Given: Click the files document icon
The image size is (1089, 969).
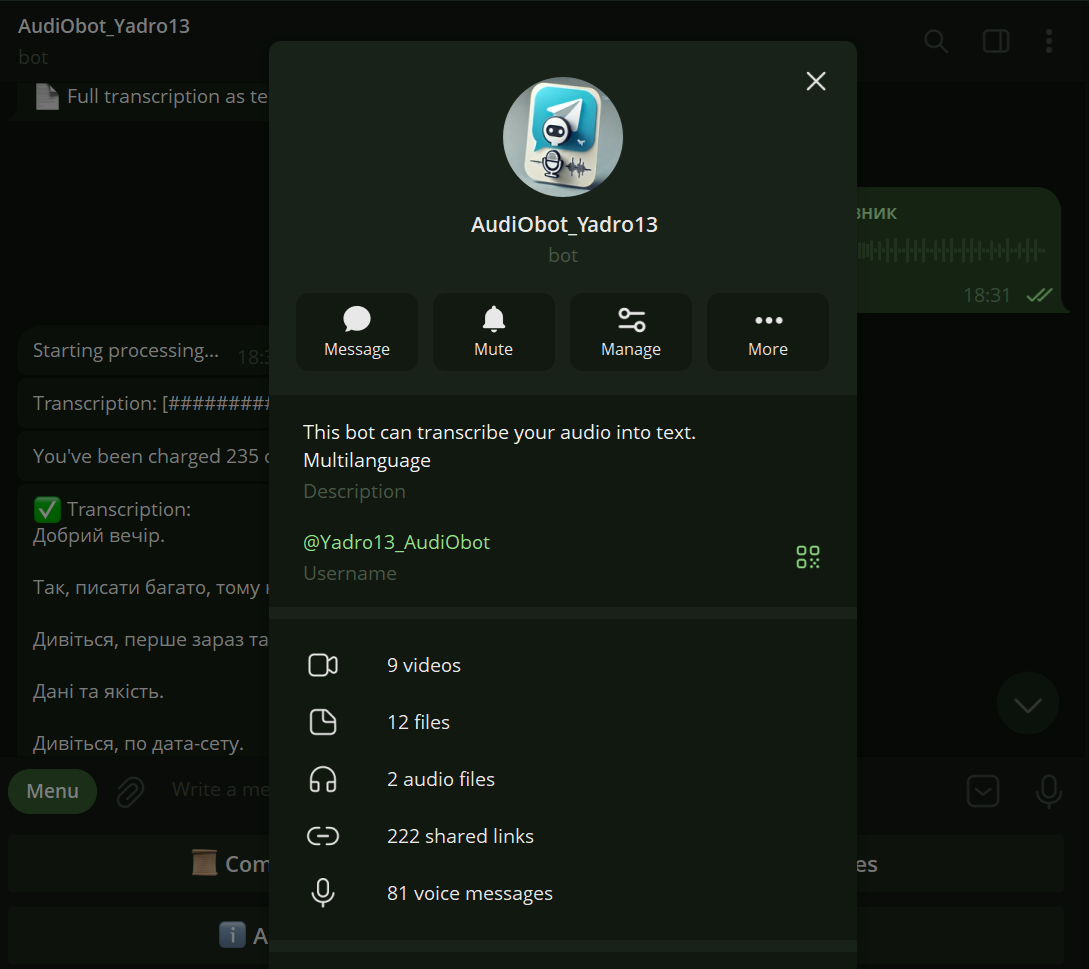Looking at the screenshot, I should click(x=323, y=722).
